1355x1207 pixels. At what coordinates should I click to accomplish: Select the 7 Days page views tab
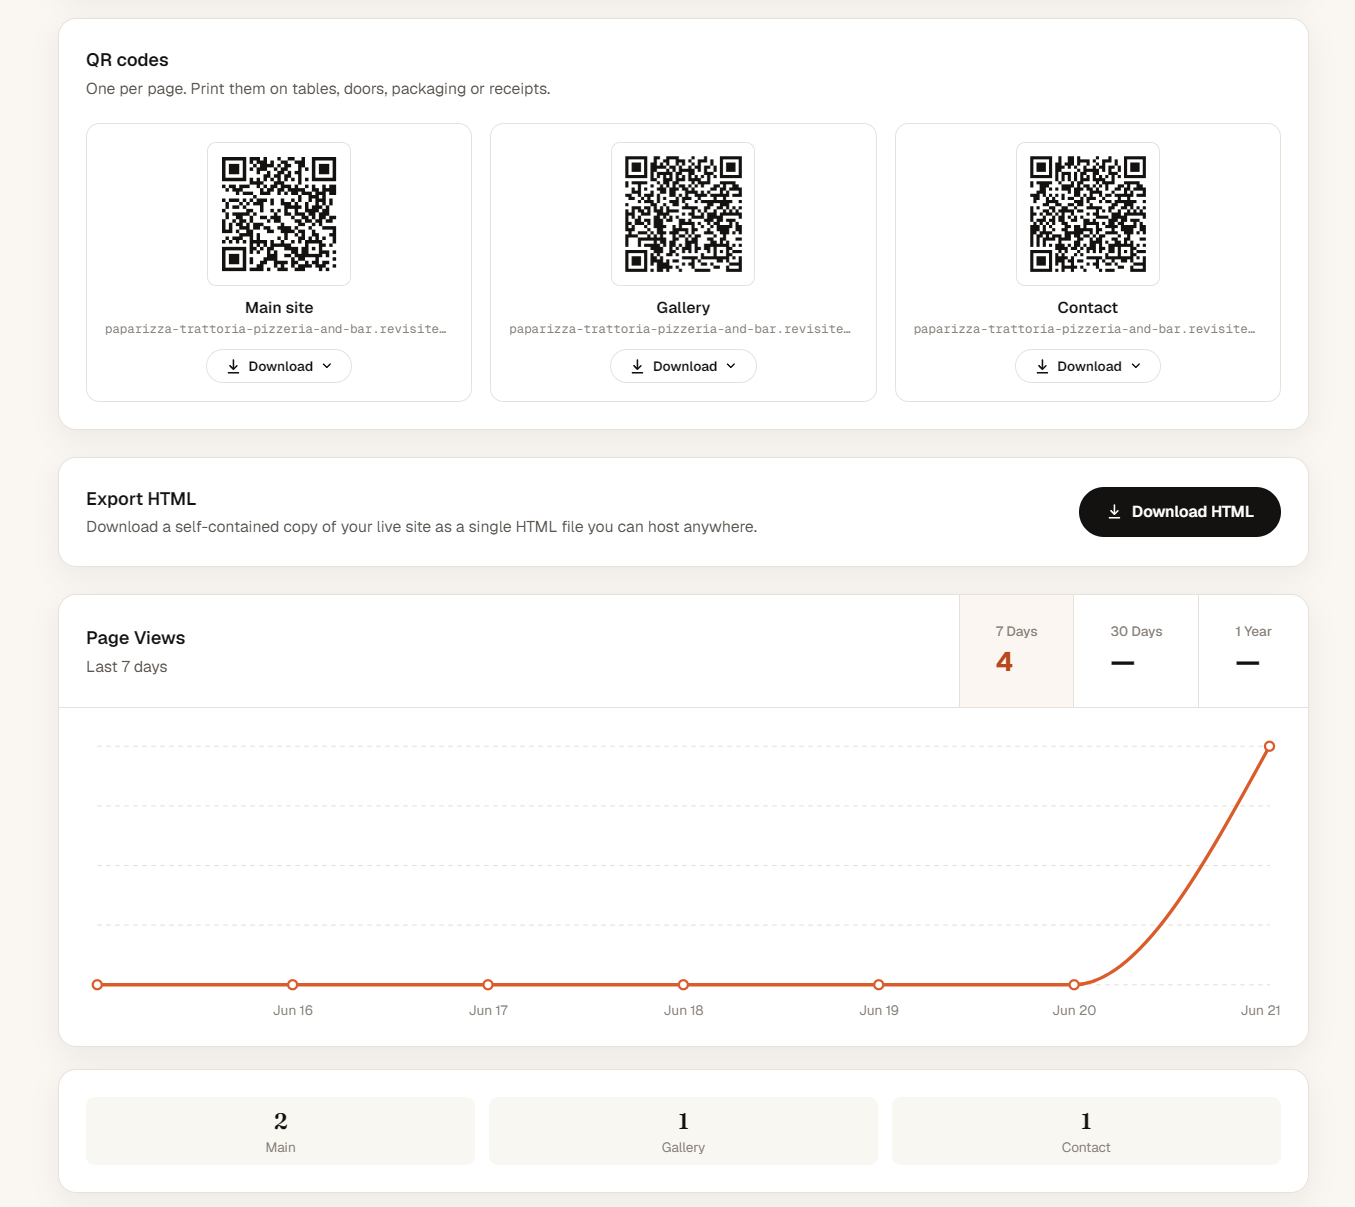[1016, 651]
